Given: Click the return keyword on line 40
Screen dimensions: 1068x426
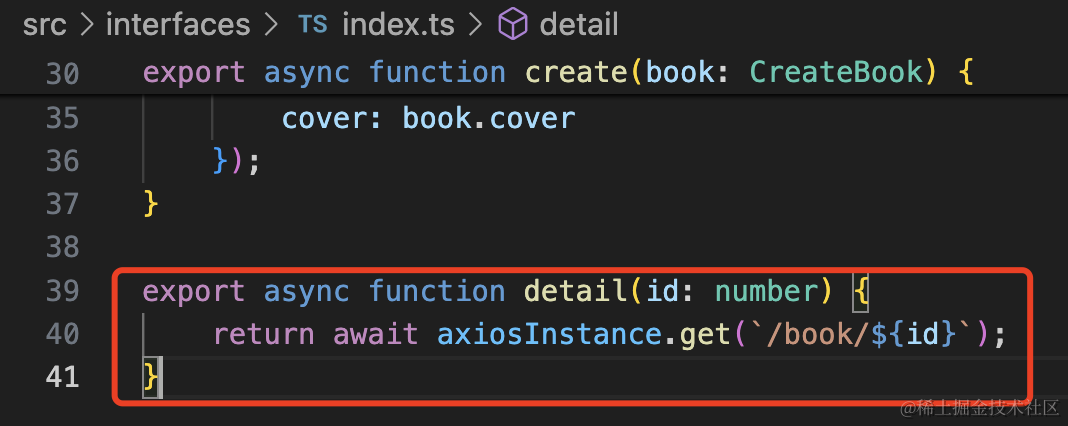Looking at the screenshot, I should click(263, 334).
